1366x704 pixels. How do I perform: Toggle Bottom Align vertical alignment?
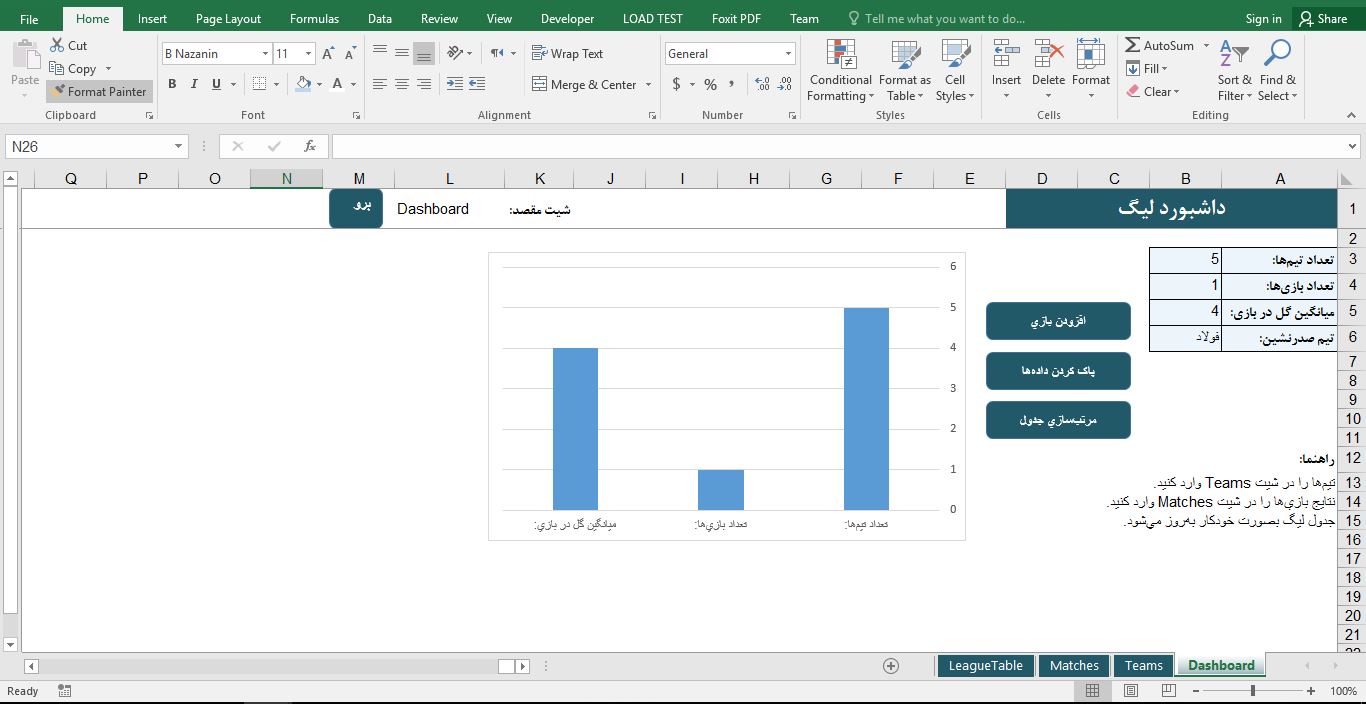click(424, 53)
